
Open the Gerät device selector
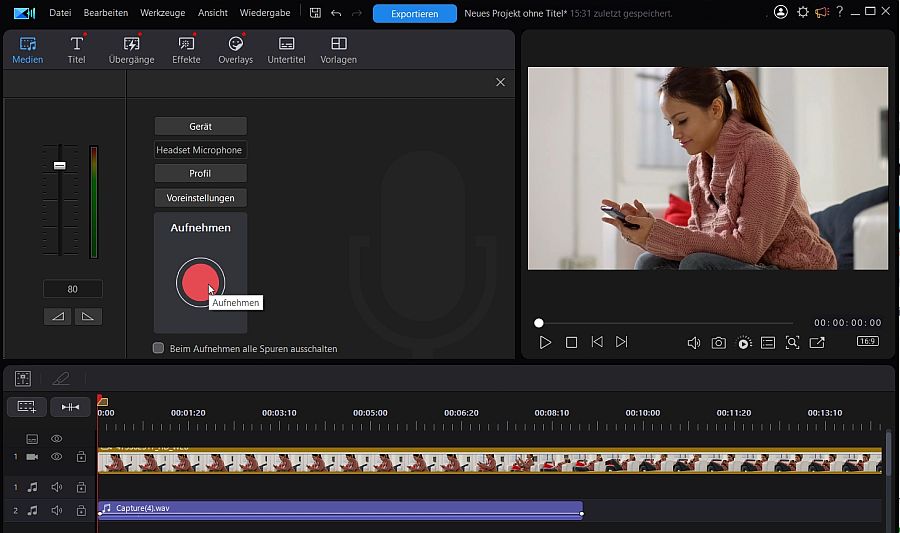coord(200,126)
